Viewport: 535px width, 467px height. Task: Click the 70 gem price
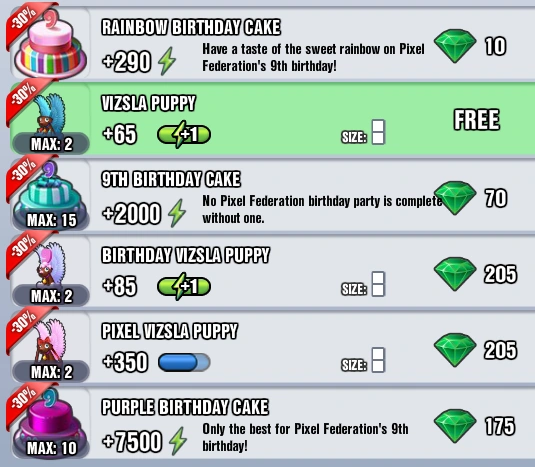[x=496, y=198]
